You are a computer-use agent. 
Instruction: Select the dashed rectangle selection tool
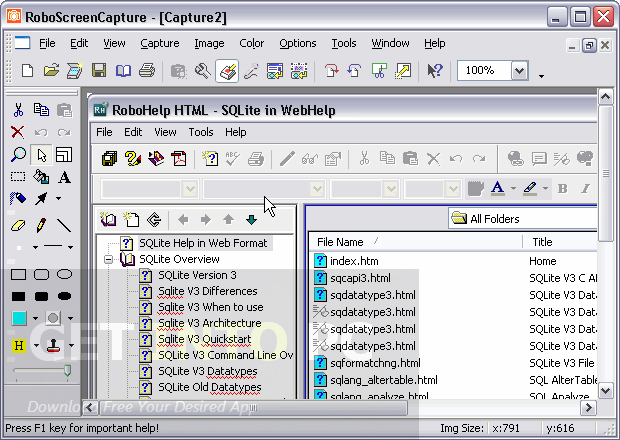[x=18, y=176]
